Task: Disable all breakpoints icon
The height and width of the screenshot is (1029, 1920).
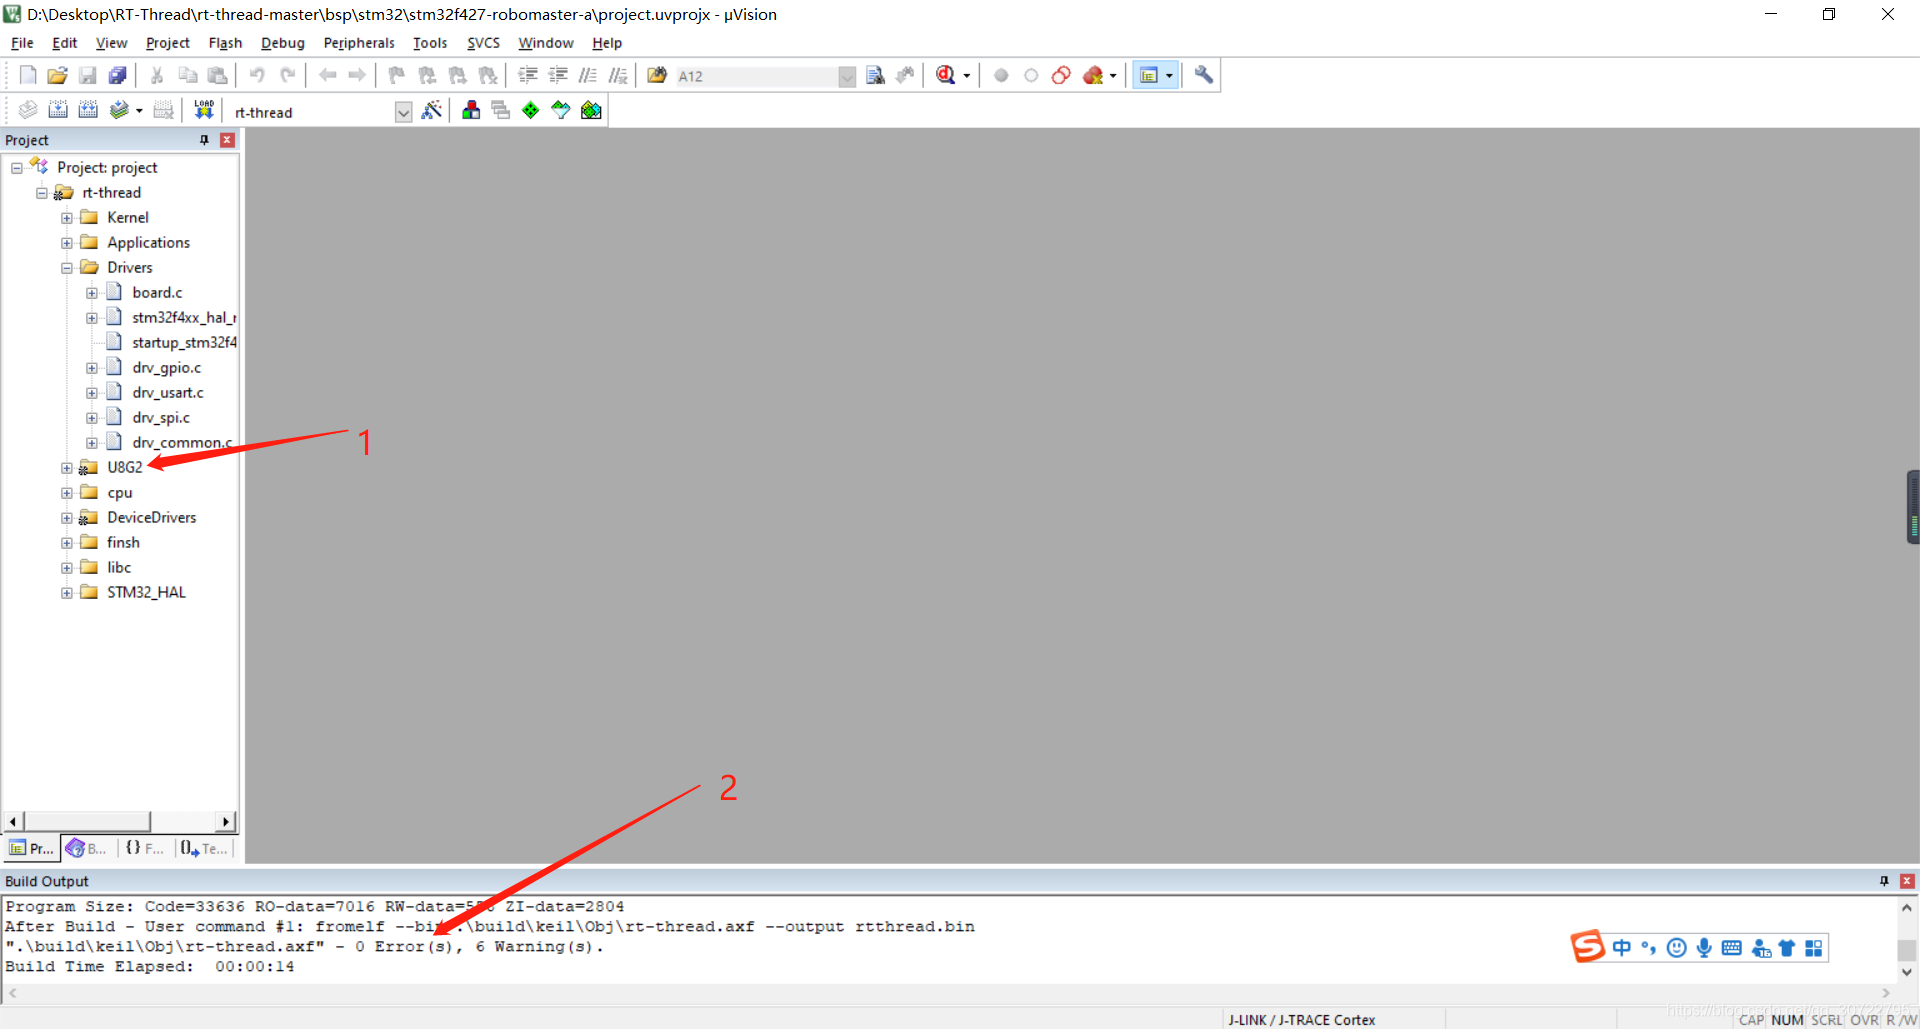Action: click(1061, 75)
